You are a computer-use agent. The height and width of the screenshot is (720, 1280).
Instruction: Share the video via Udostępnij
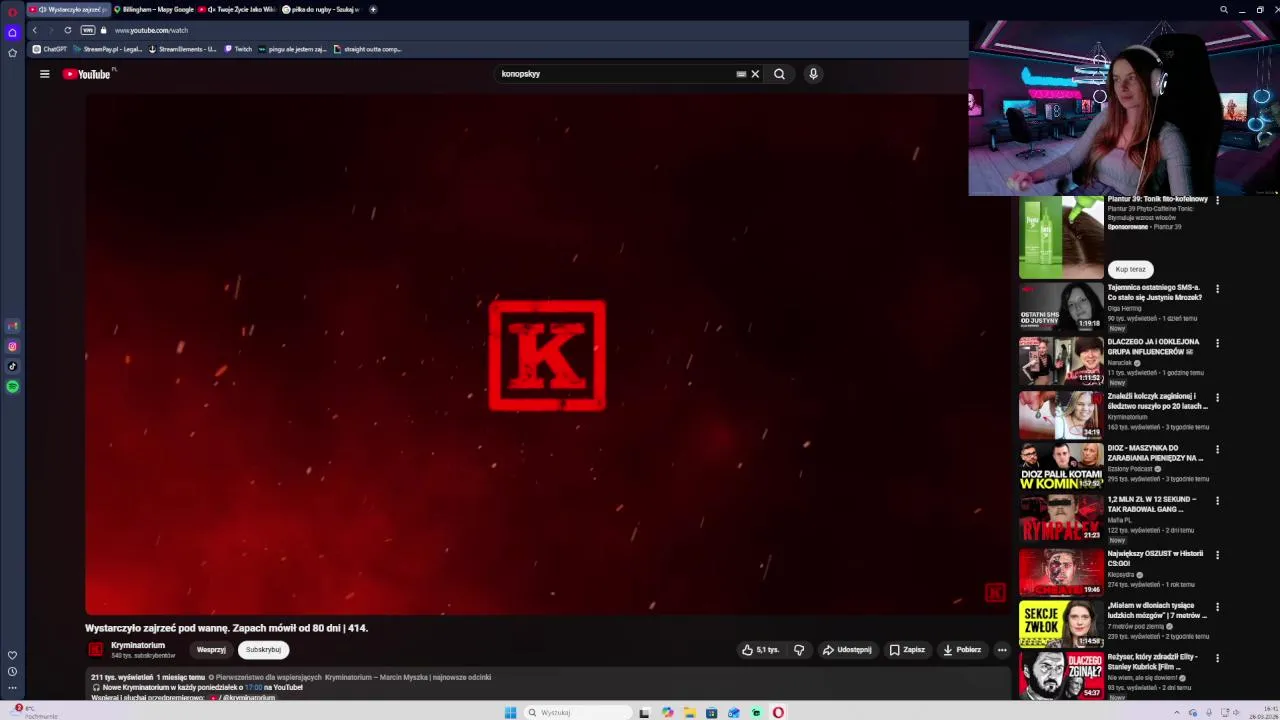pyautogui.click(x=847, y=650)
